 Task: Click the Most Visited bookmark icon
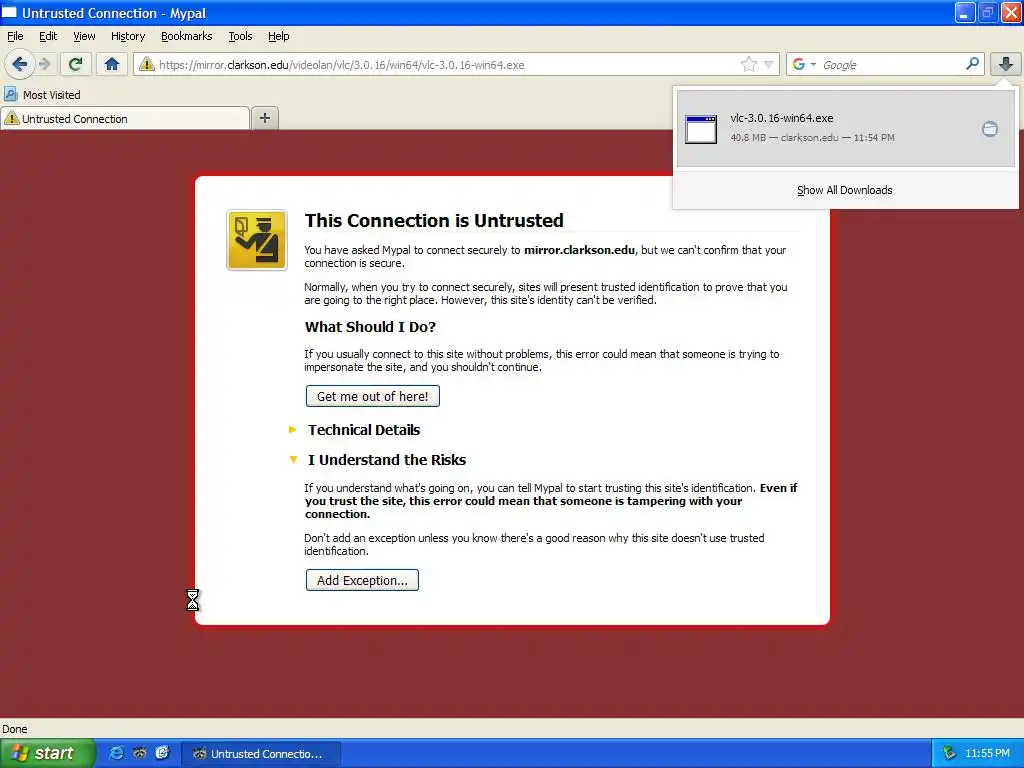coord(10,95)
